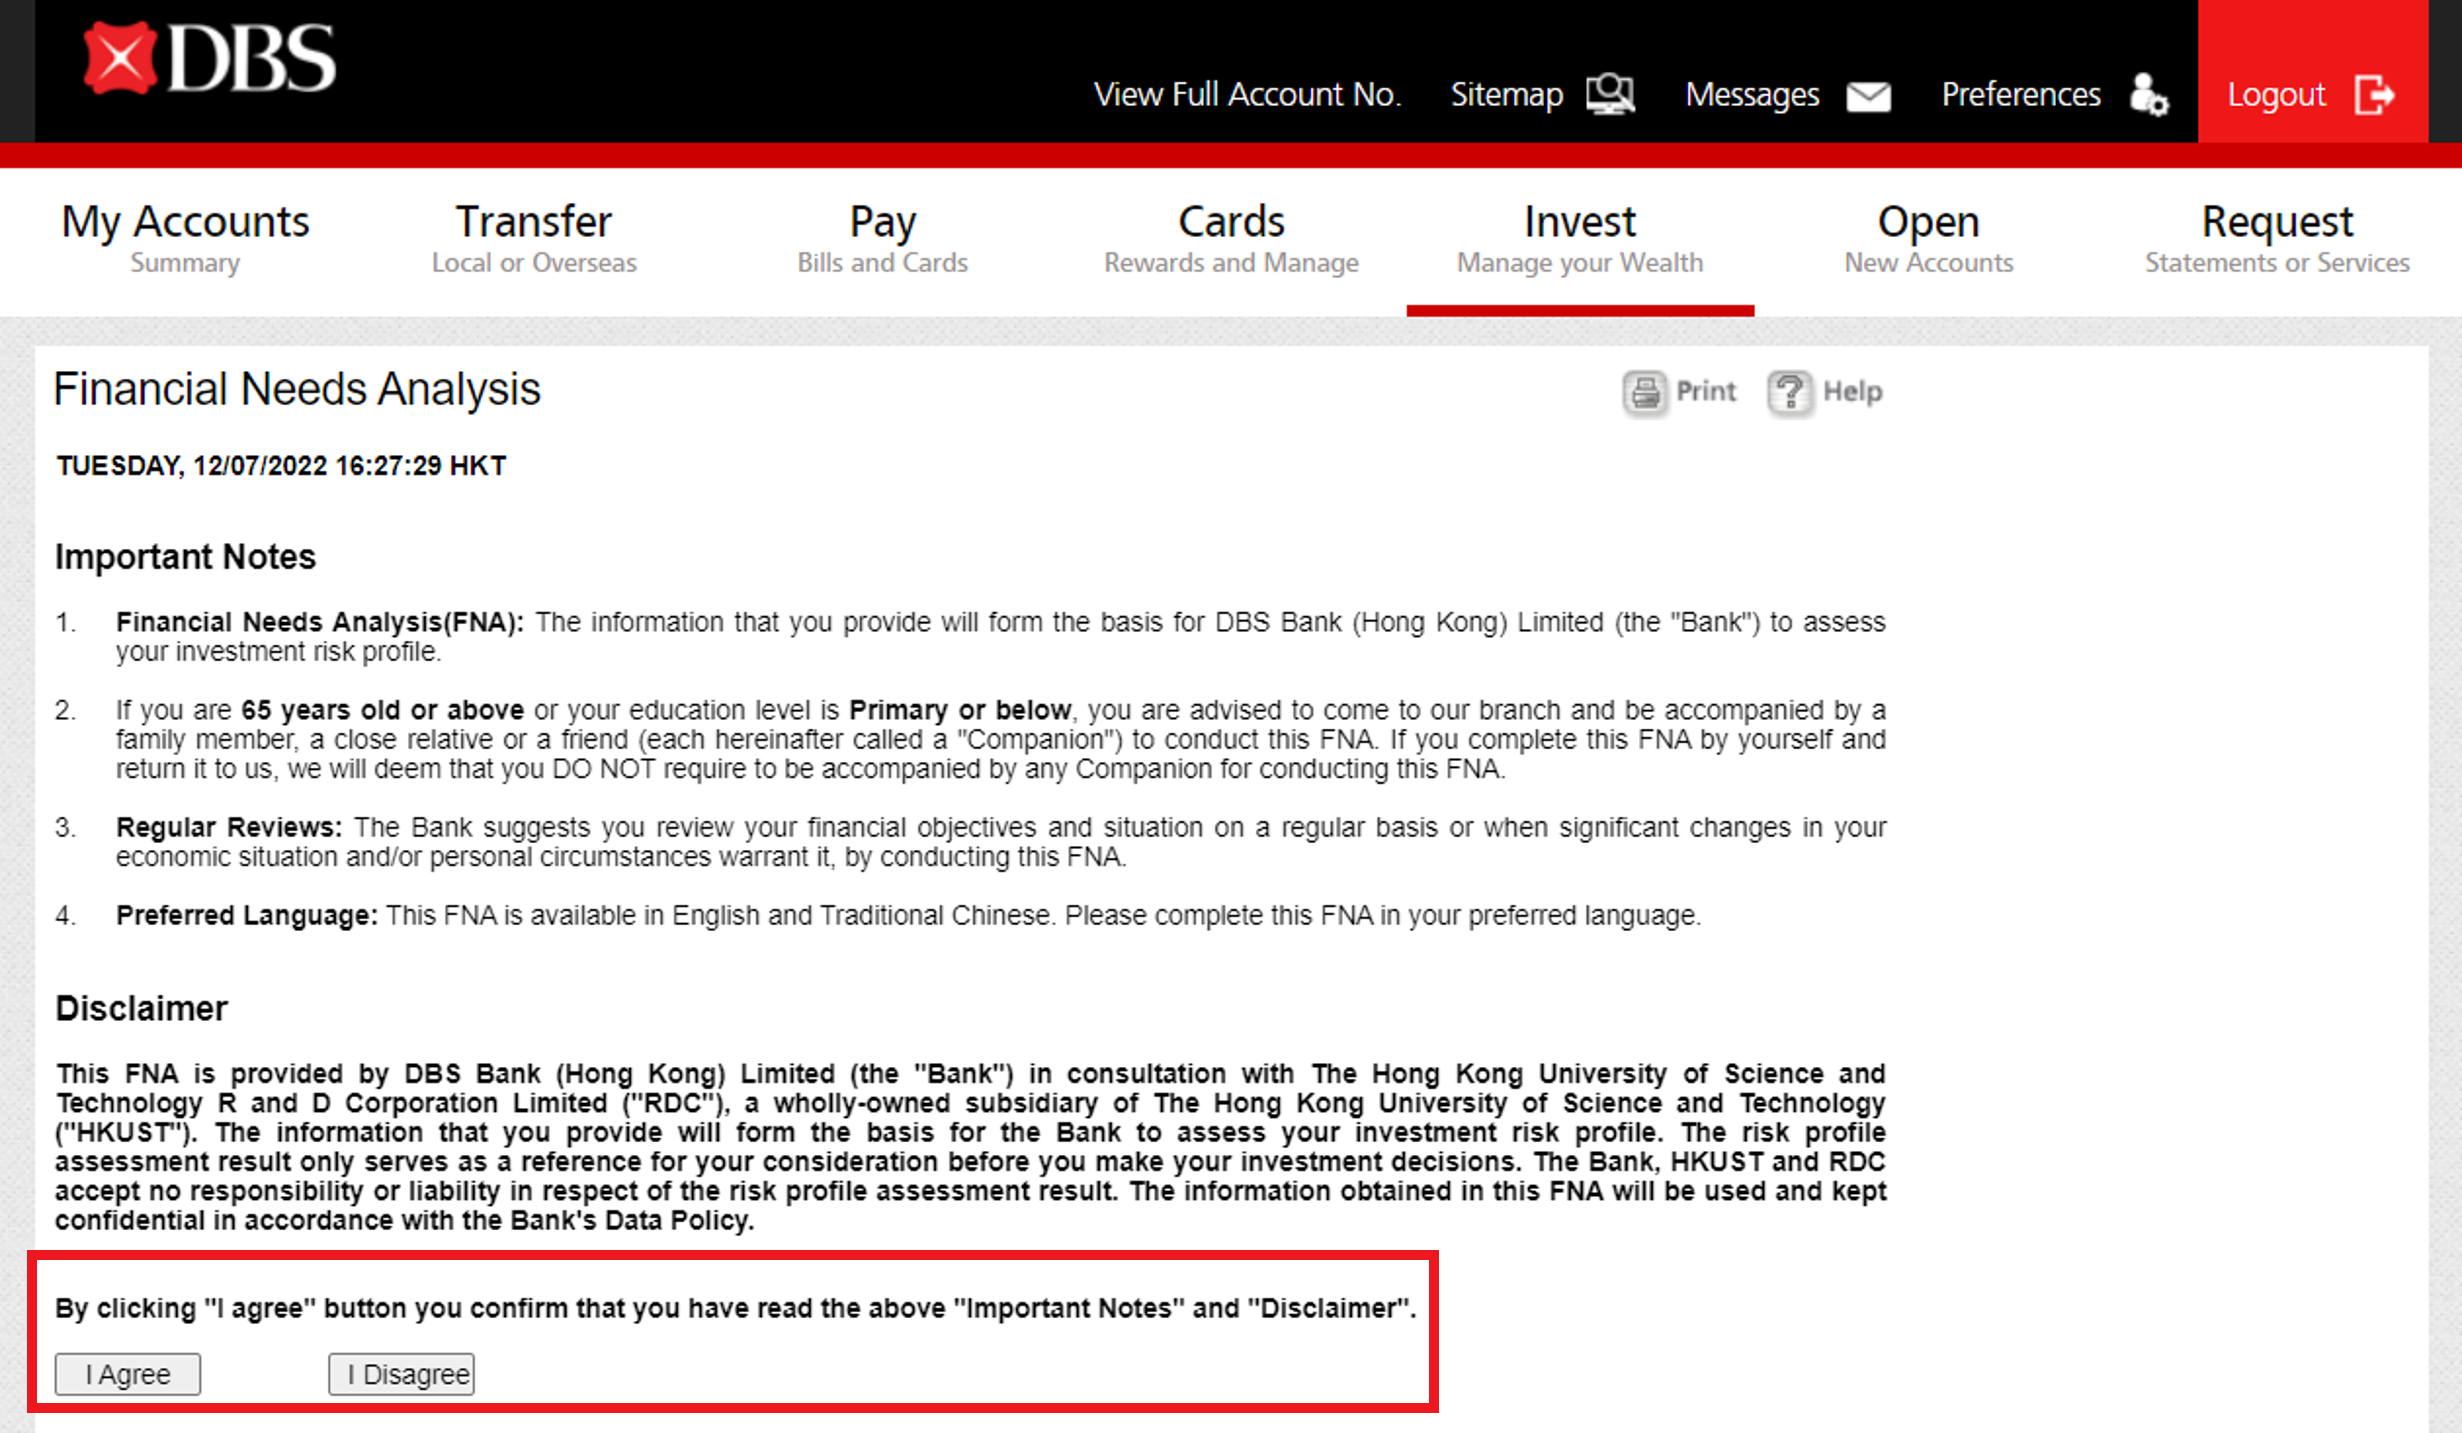
Task: Click the View Full Account No. link
Action: pos(1246,95)
